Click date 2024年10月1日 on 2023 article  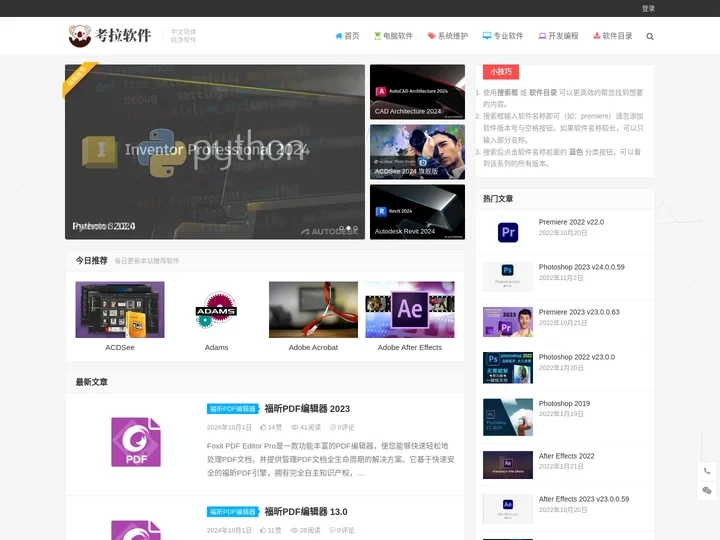[x=229, y=428]
